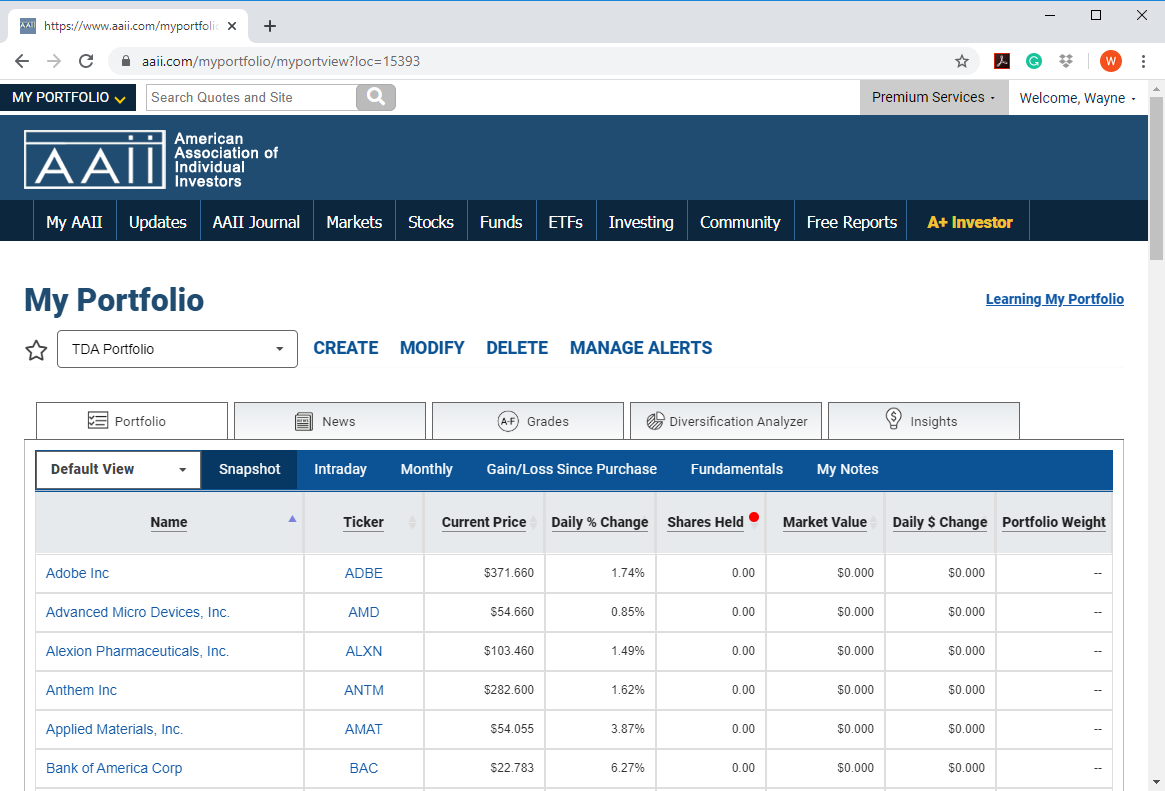Open Welcome, Wayne account menu
1165x791 pixels.
[x=1077, y=98]
